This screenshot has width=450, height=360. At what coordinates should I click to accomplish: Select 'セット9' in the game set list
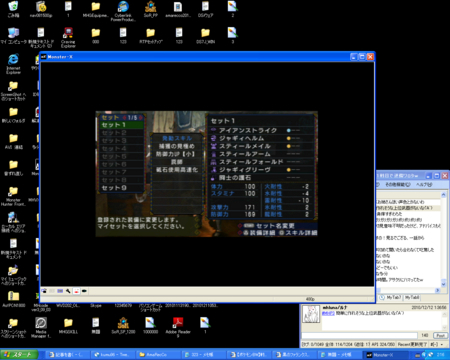point(122,188)
